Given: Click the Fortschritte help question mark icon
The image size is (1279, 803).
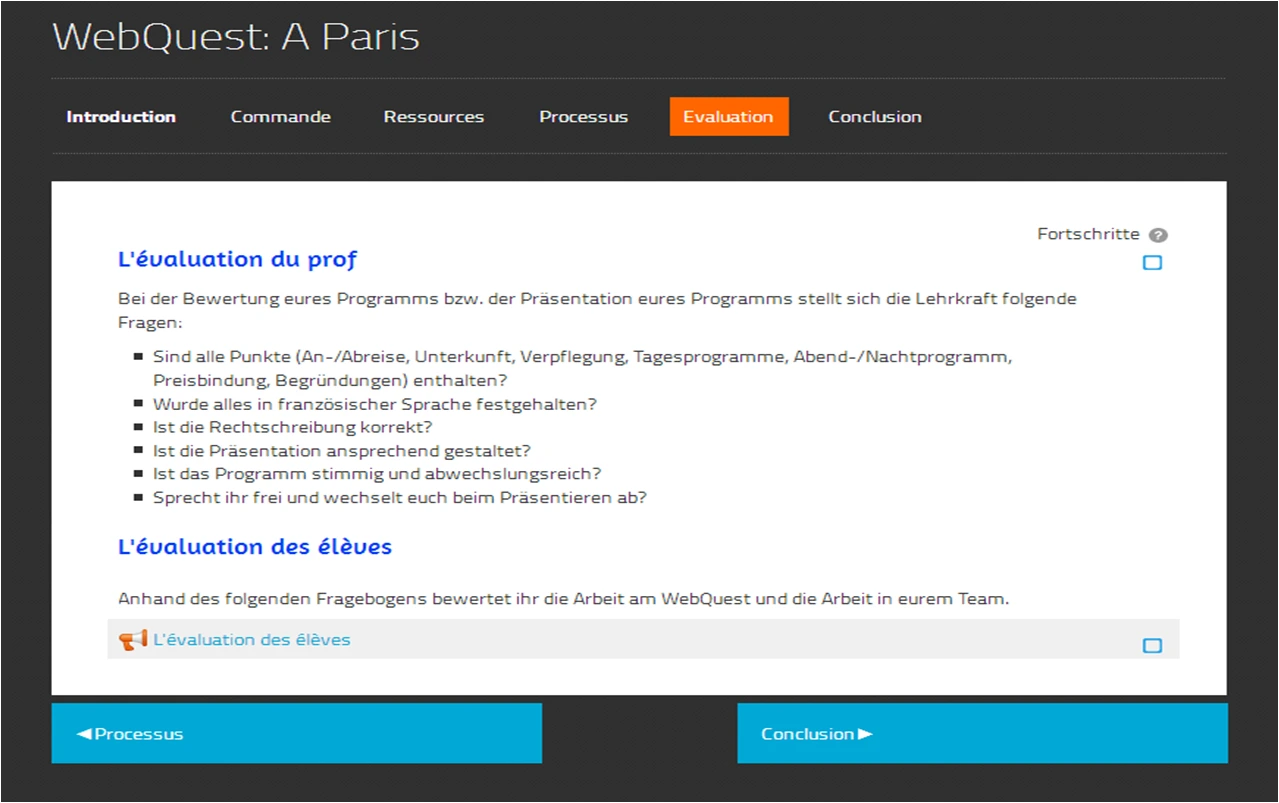Looking at the screenshot, I should (x=1158, y=235).
